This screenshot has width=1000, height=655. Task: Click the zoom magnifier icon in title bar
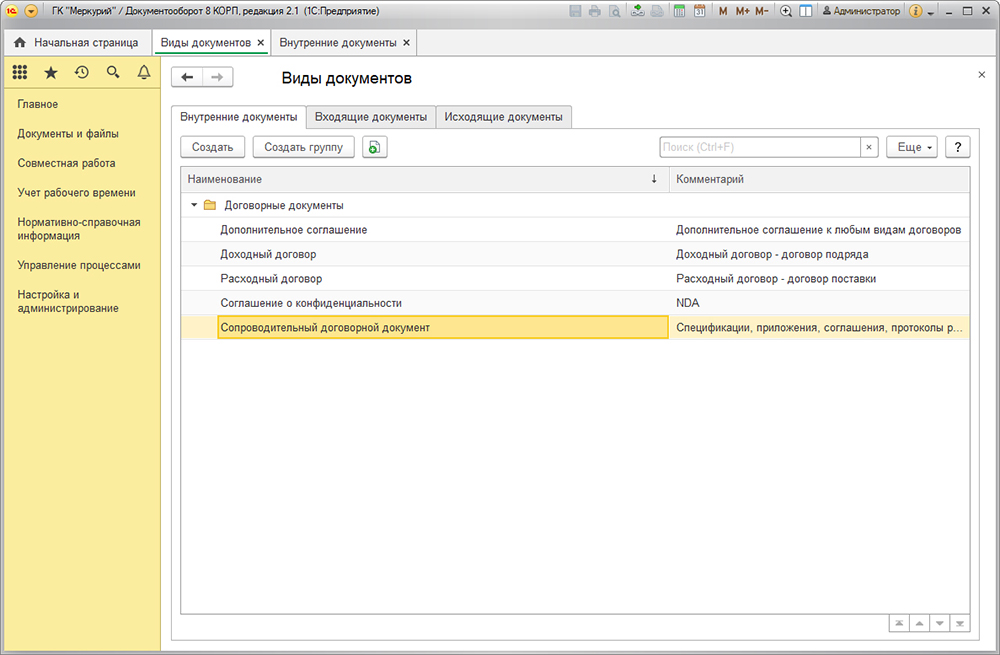click(786, 11)
